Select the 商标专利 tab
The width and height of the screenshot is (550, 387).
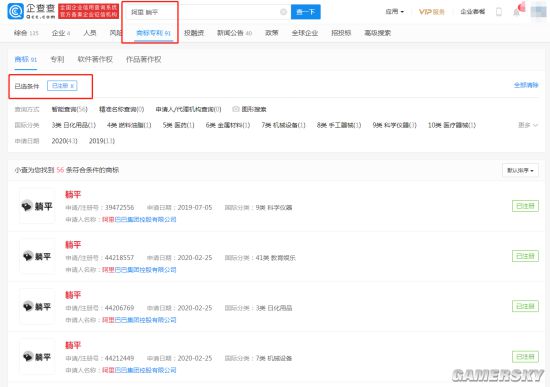(x=153, y=33)
